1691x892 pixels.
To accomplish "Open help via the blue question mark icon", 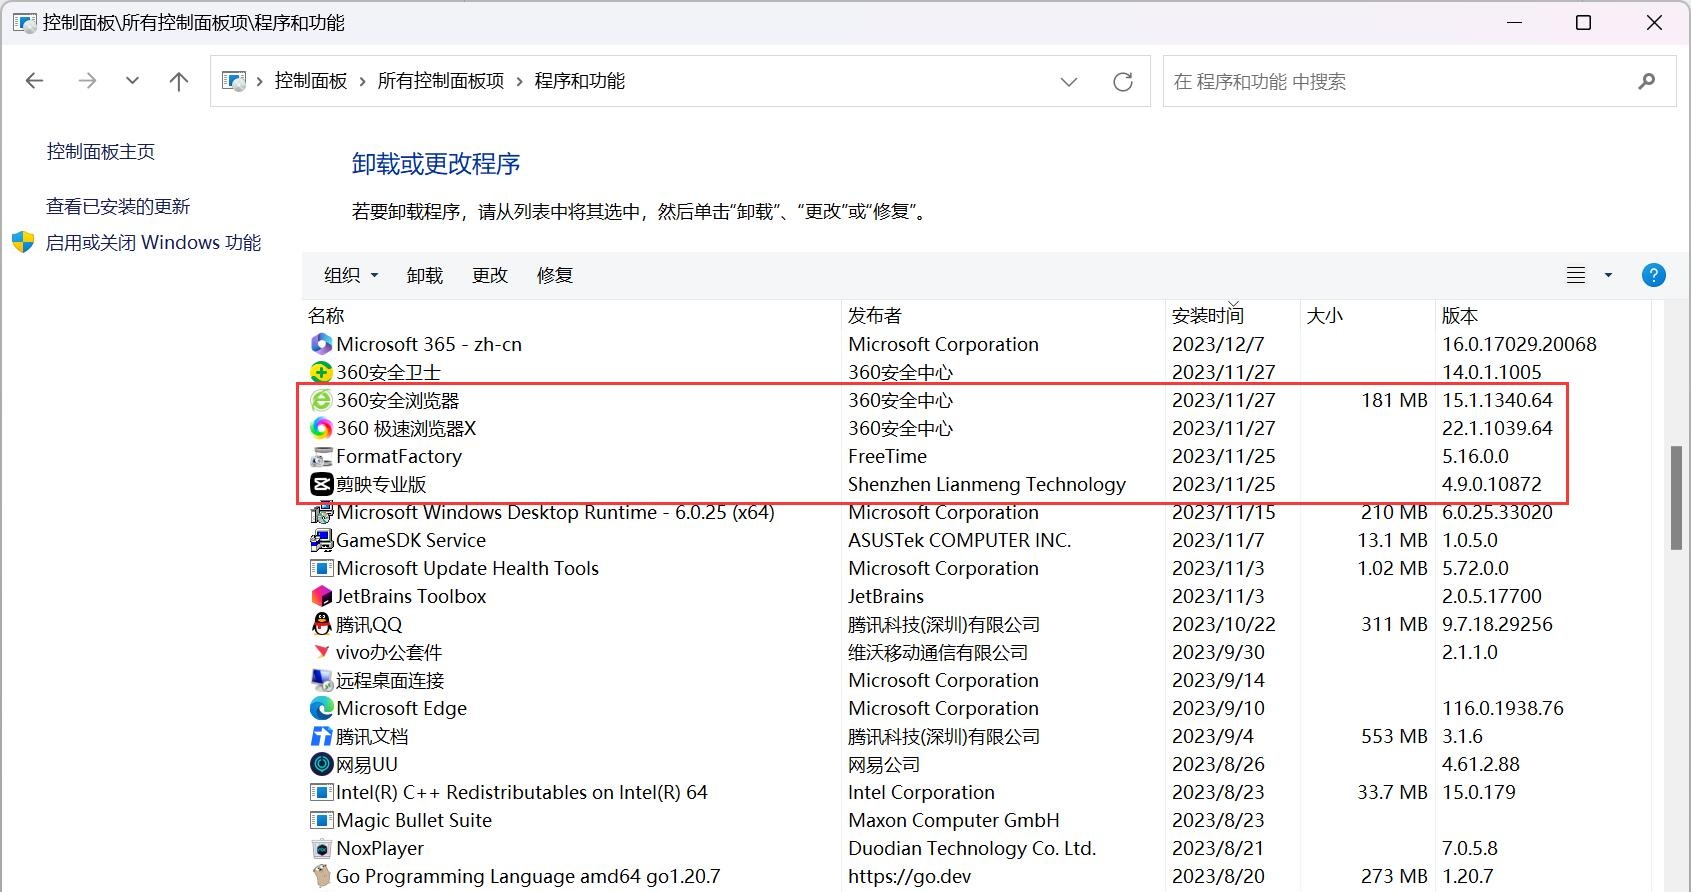I will click(1654, 275).
